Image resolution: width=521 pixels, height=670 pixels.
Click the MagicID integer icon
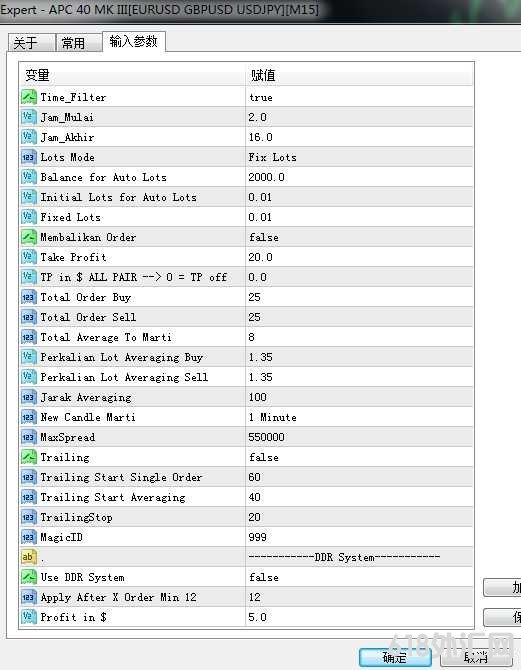point(29,537)
